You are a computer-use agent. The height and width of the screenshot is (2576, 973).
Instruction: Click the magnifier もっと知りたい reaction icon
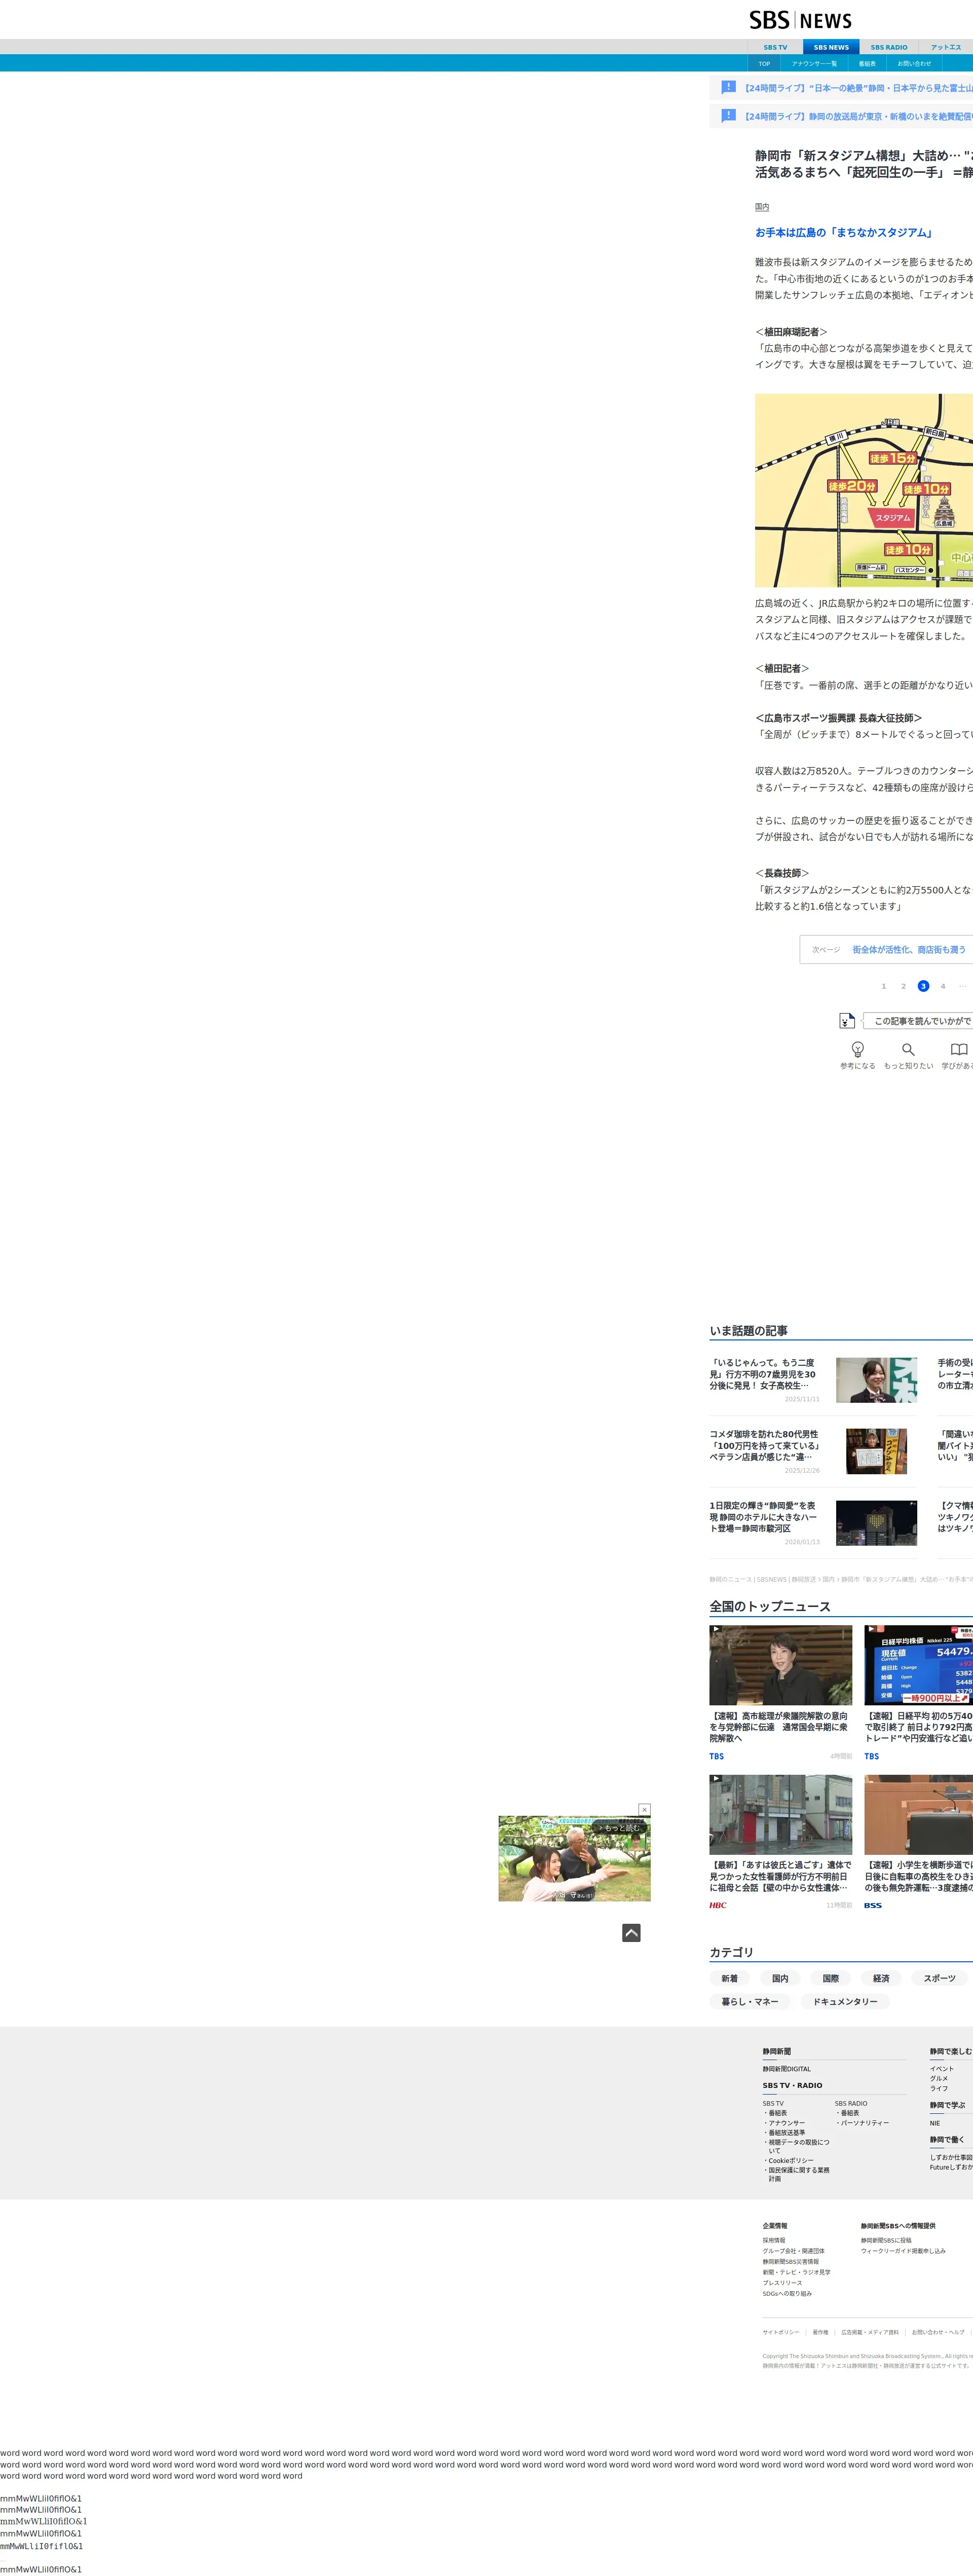(908, 1049)
